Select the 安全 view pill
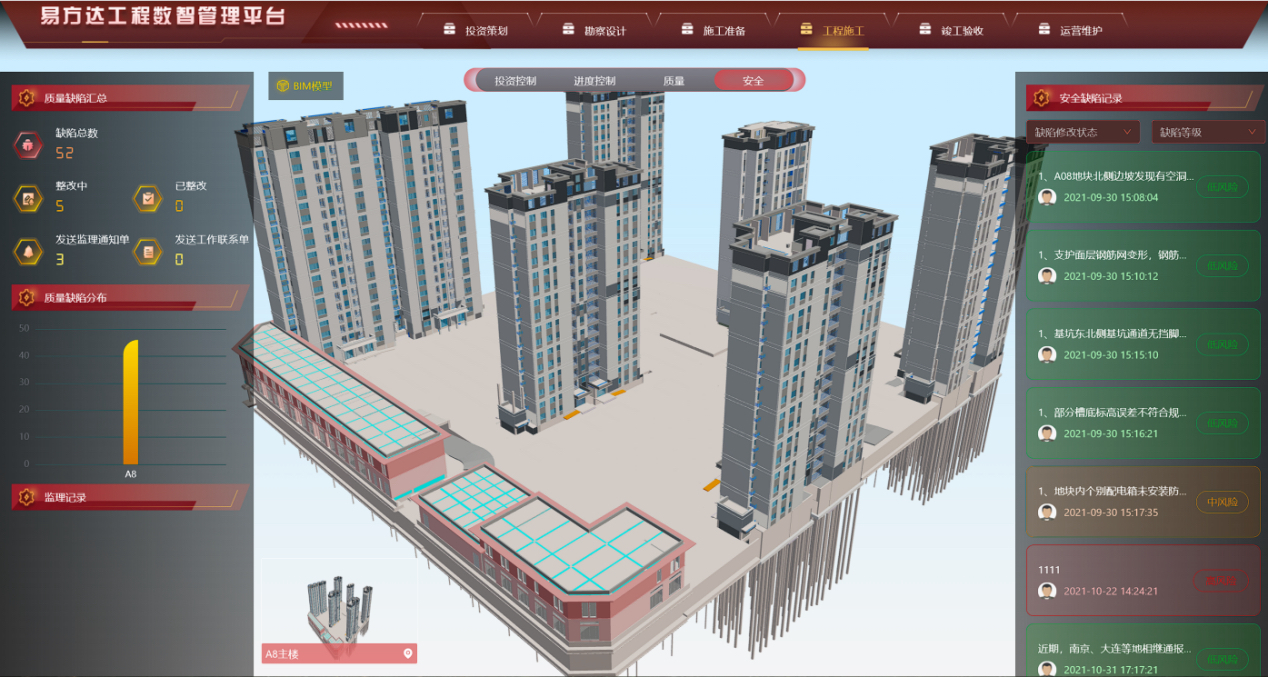 tap(753, 81)
